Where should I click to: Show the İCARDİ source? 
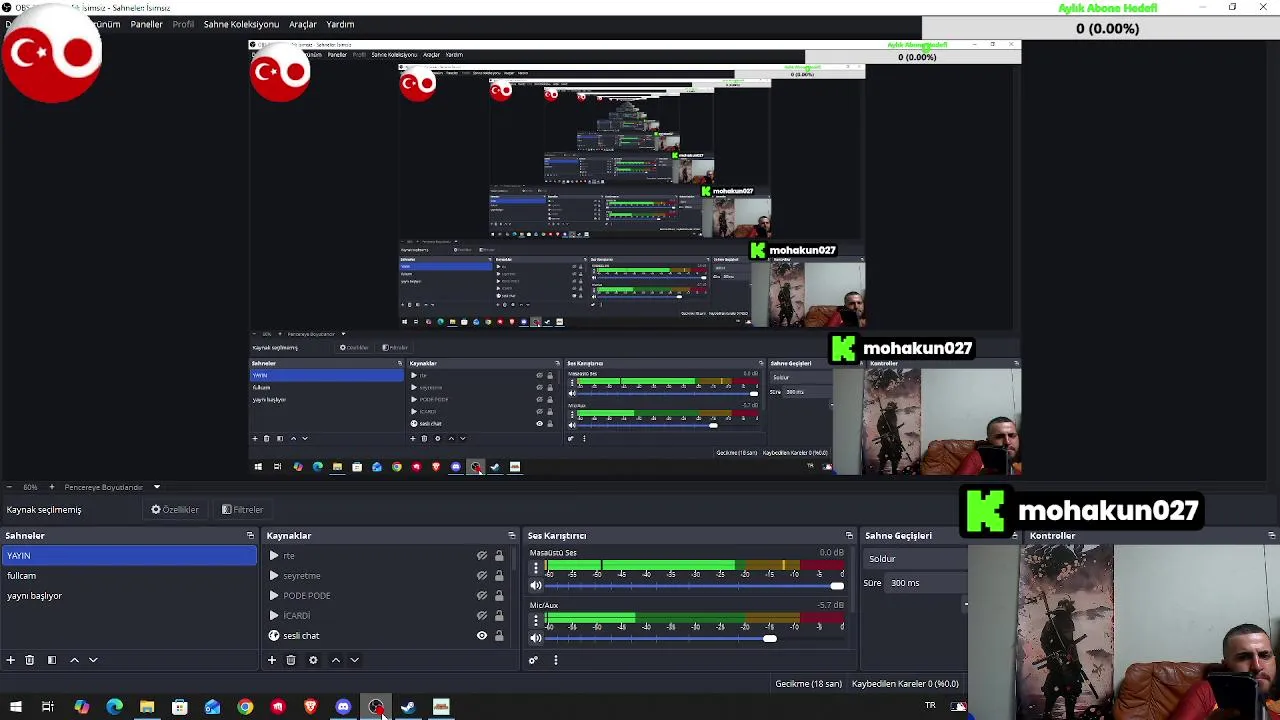coord(482,616)
